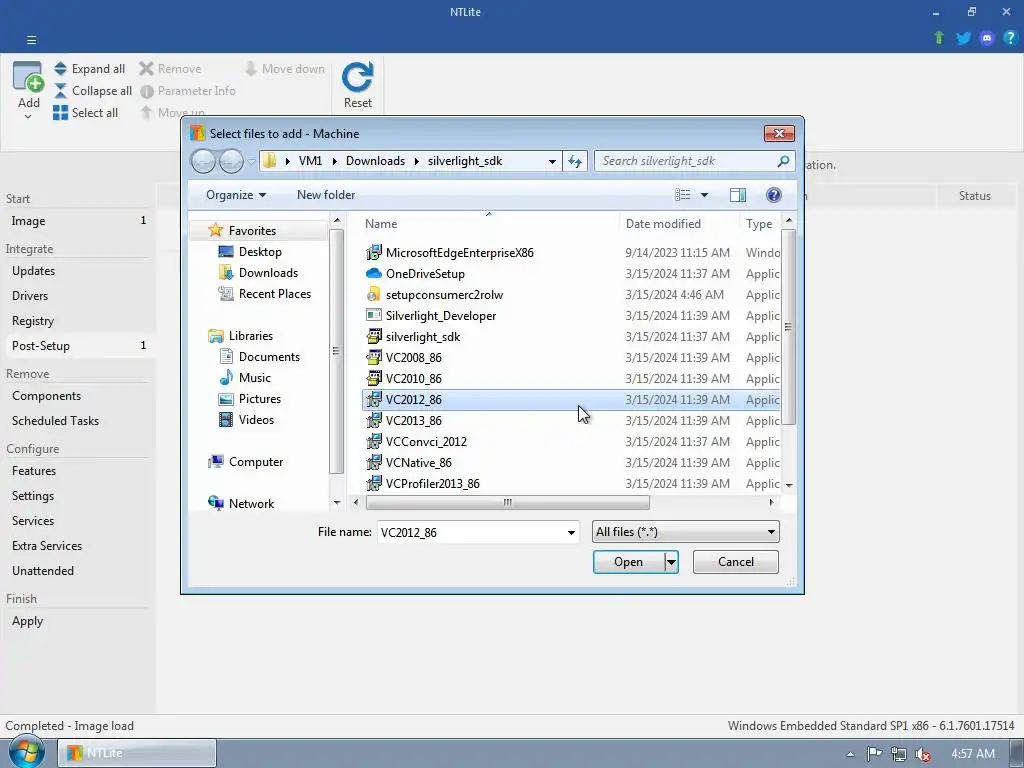Select the VCConvci_2012 file
Image resolution: width=1024 pixels, height=768 pixels.
pos(571,441)
